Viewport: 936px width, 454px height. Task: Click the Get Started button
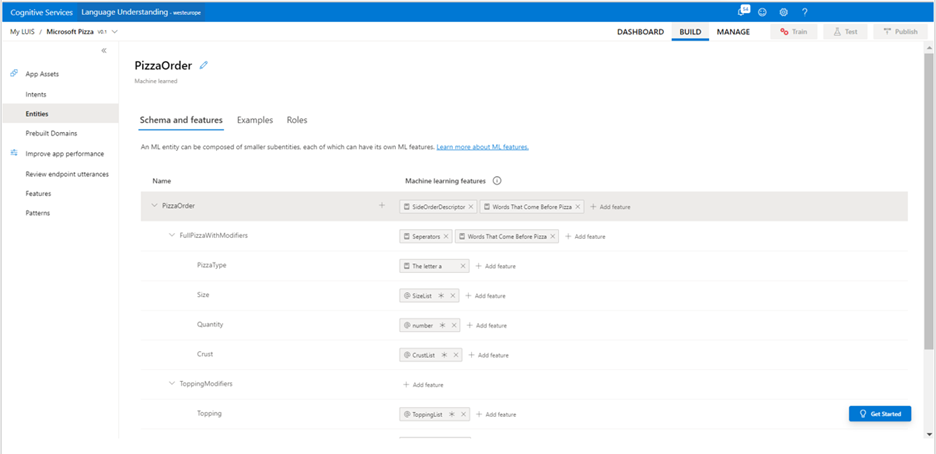[880, 413]
